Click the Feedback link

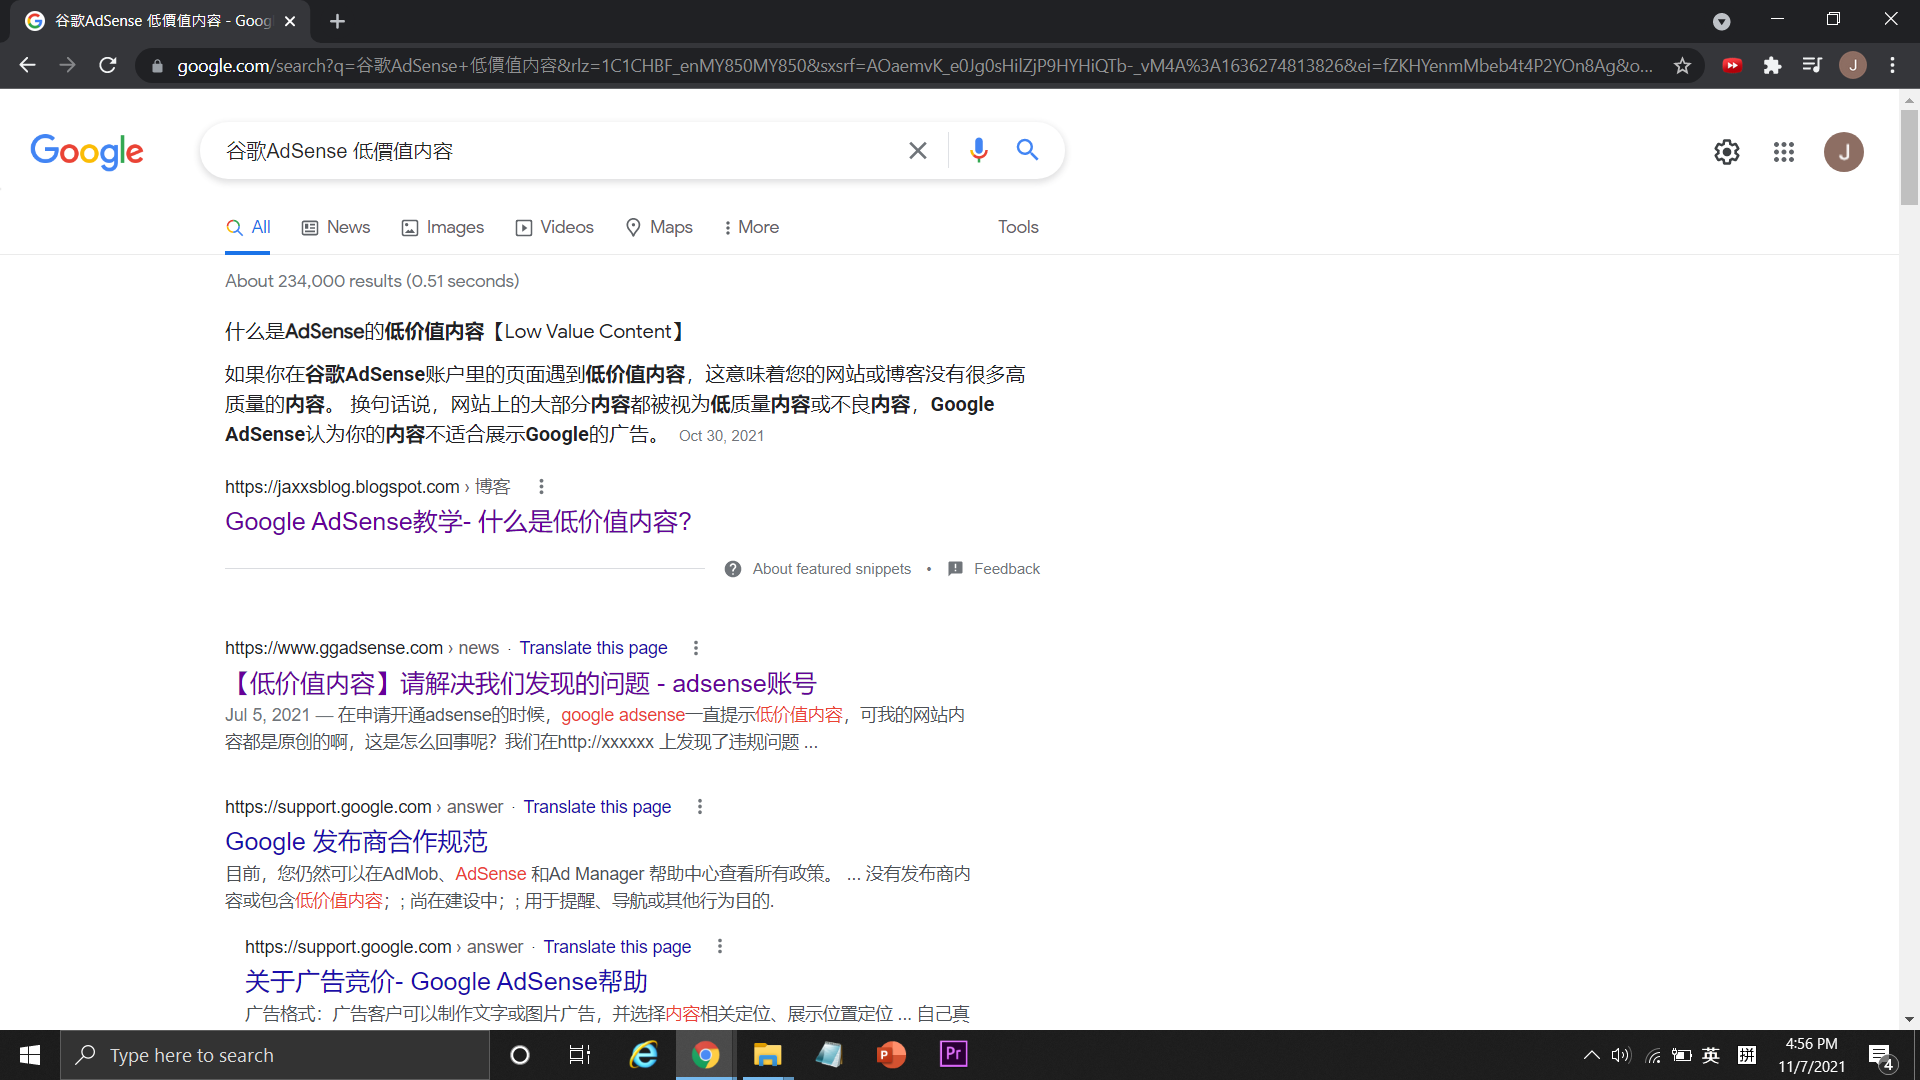tap(1007, 569)
